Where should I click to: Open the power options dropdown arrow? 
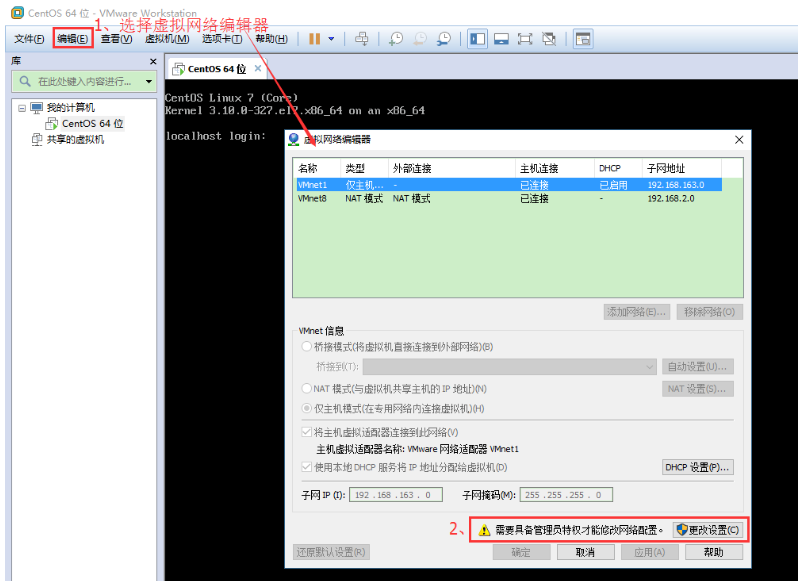coord(331,39)
